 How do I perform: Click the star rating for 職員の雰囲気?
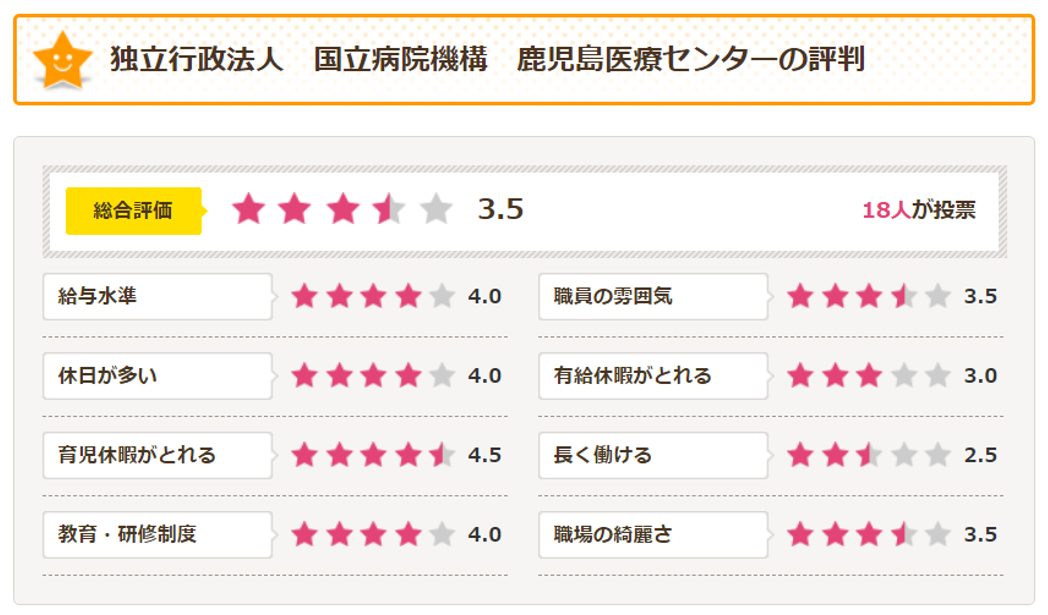point(868,296)
